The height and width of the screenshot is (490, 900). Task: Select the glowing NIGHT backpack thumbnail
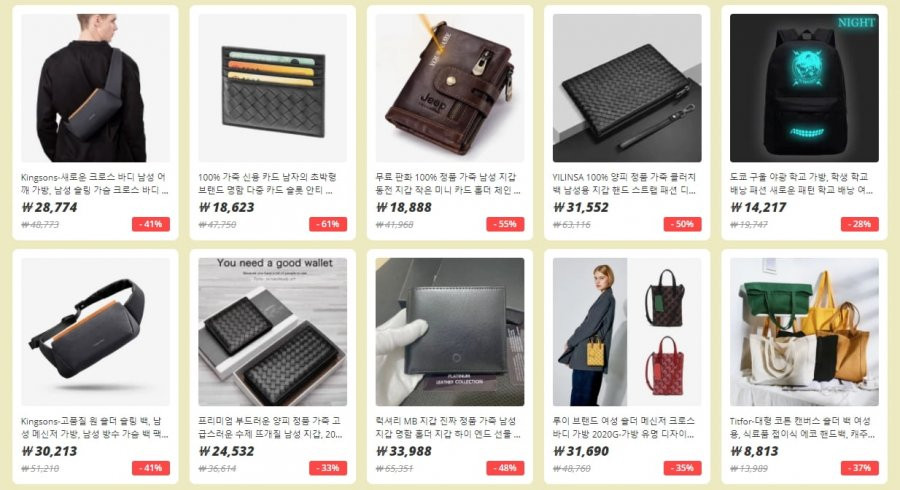(804, 88)
